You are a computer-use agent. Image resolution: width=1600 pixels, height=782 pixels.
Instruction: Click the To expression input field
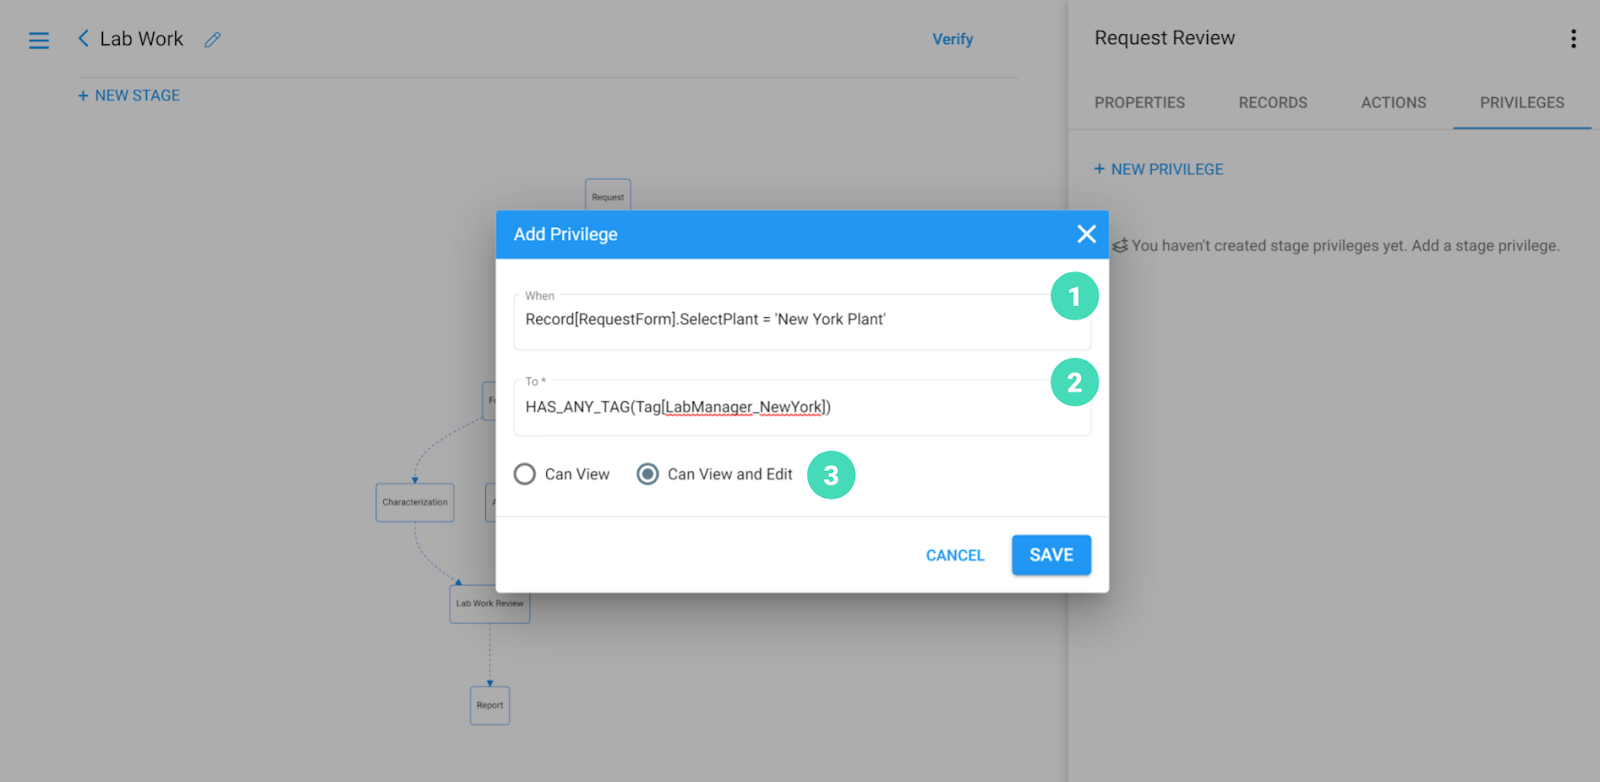point(802,407)
